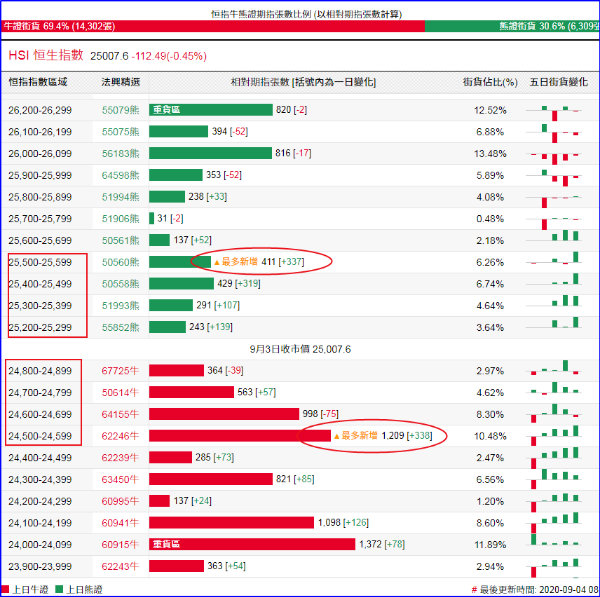The width and height of the screenshot is (600, 597).
Task: Select the value 998 [-75]
Action: click(321, 414)
